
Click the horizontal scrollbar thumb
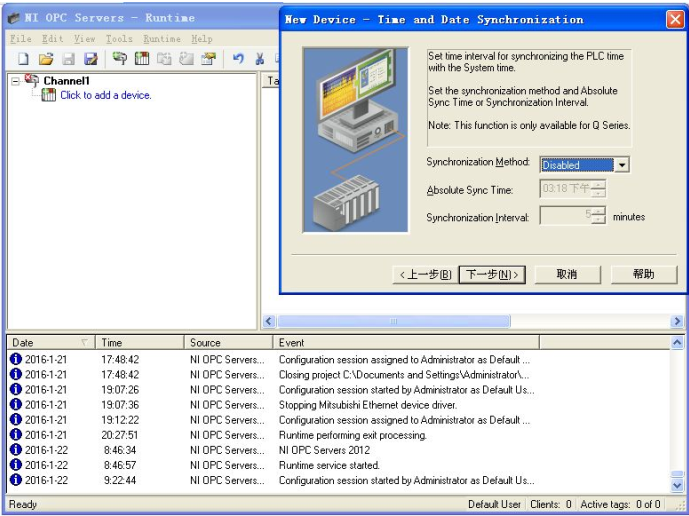click(x=394, y=321)
